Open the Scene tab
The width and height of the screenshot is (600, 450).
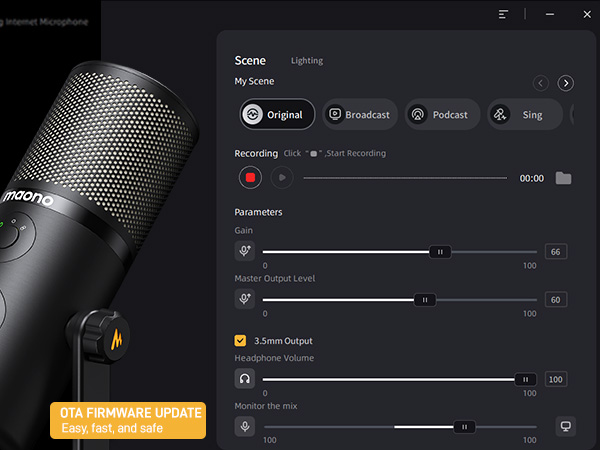point(250,60)
